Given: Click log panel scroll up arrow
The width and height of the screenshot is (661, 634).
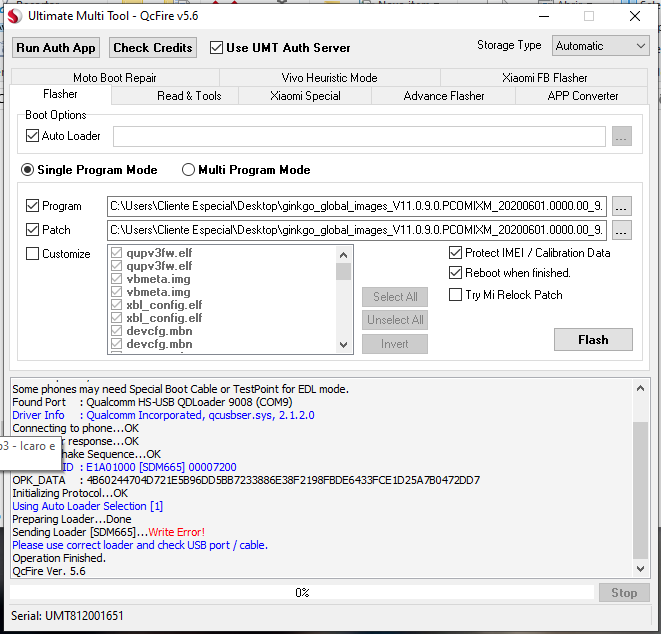Looking at the screenshot, I should [x=640, y=388].
